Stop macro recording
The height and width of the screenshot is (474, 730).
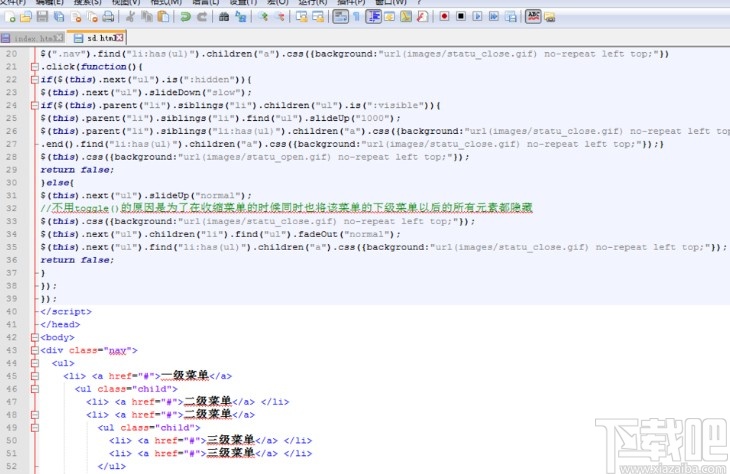(461, 17)
